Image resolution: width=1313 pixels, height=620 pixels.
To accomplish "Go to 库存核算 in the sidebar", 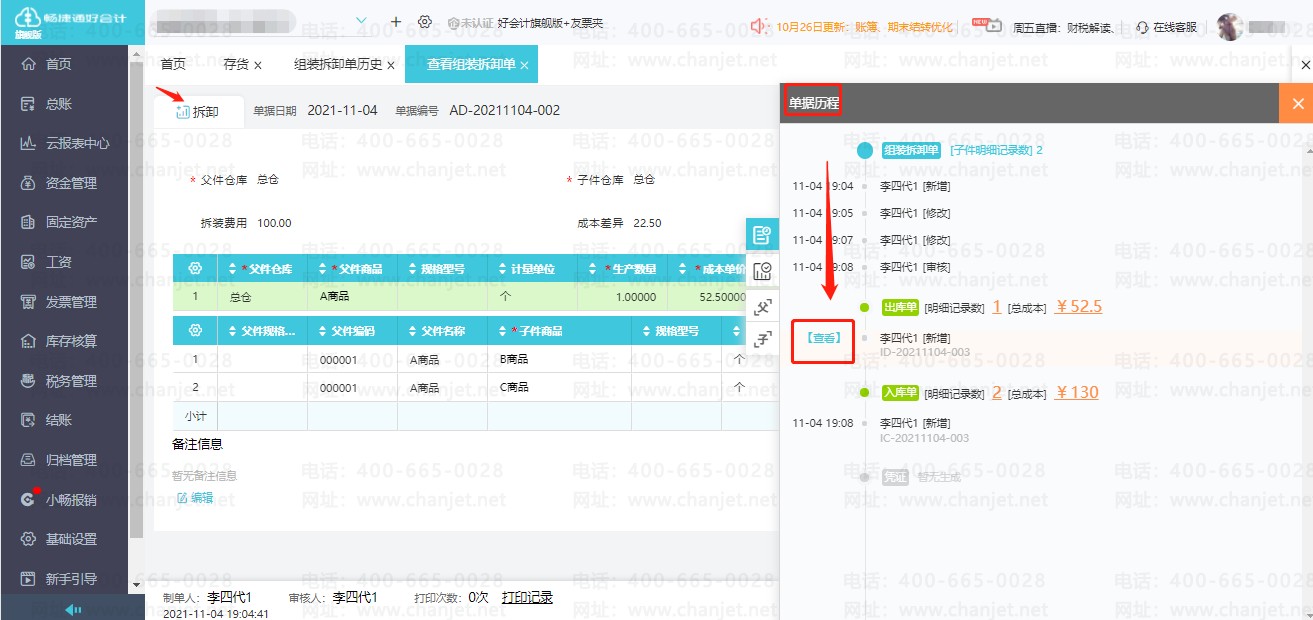I will coord(70,341).
